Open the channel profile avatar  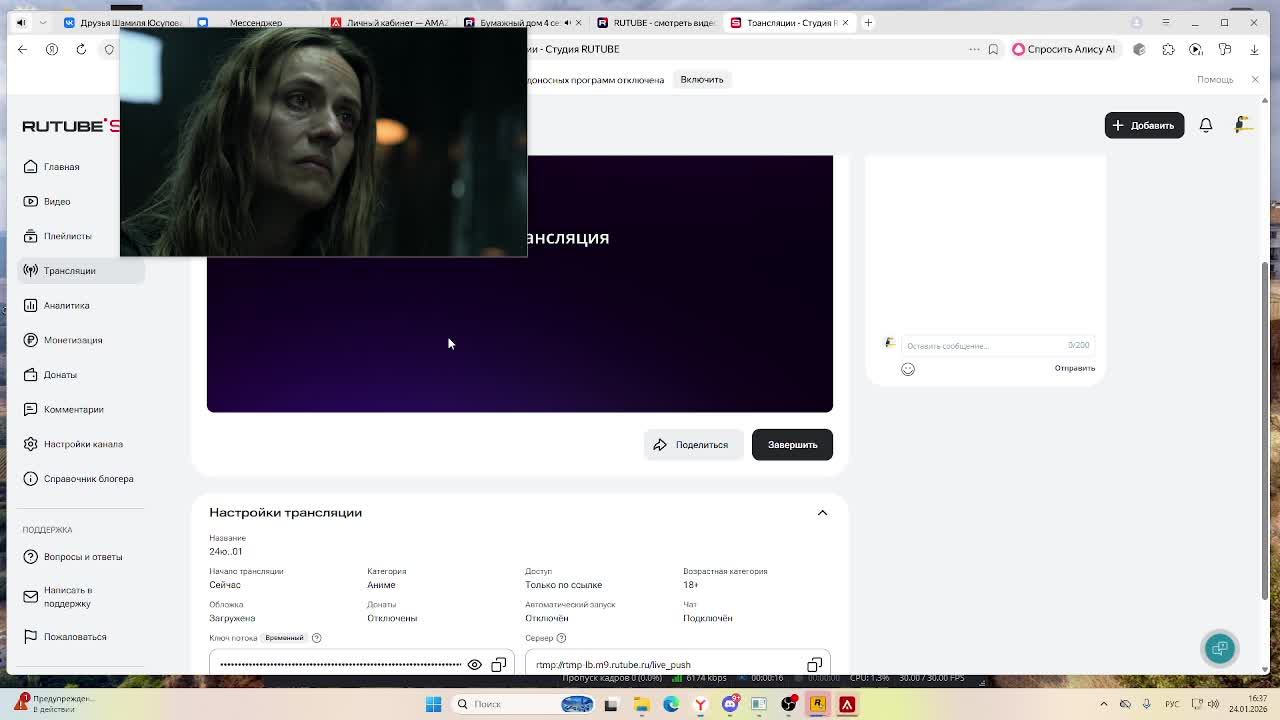[1244, 125]
